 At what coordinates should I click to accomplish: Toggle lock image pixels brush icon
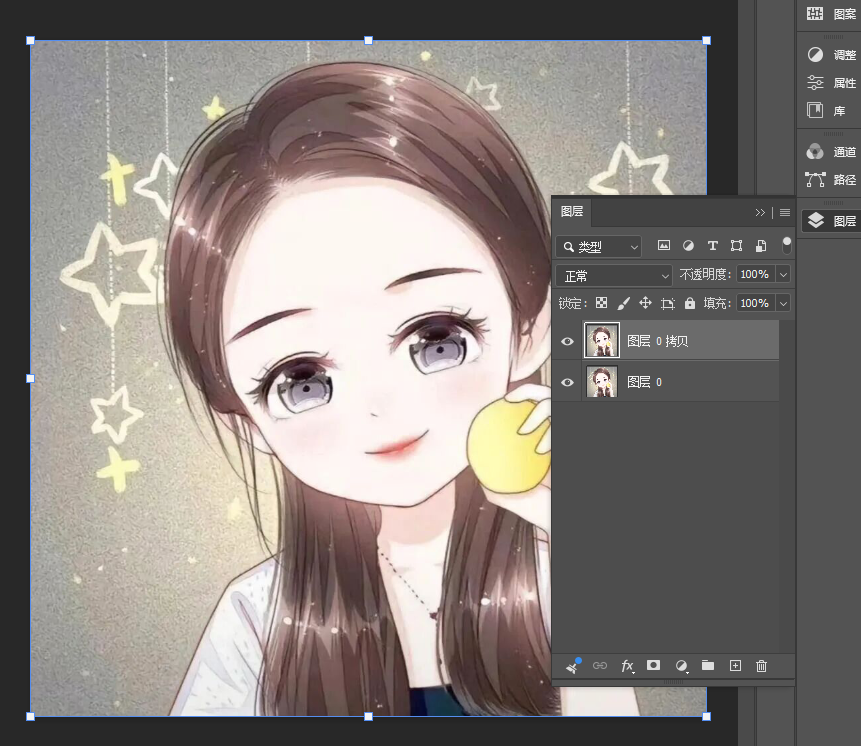click(623, 303)
